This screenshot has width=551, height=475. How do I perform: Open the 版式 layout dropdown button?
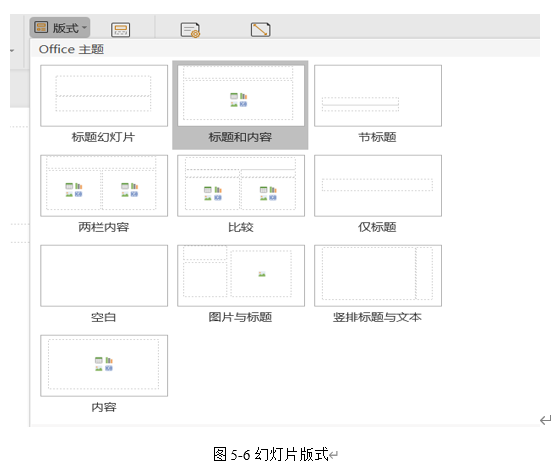click(x=60, y=27)
